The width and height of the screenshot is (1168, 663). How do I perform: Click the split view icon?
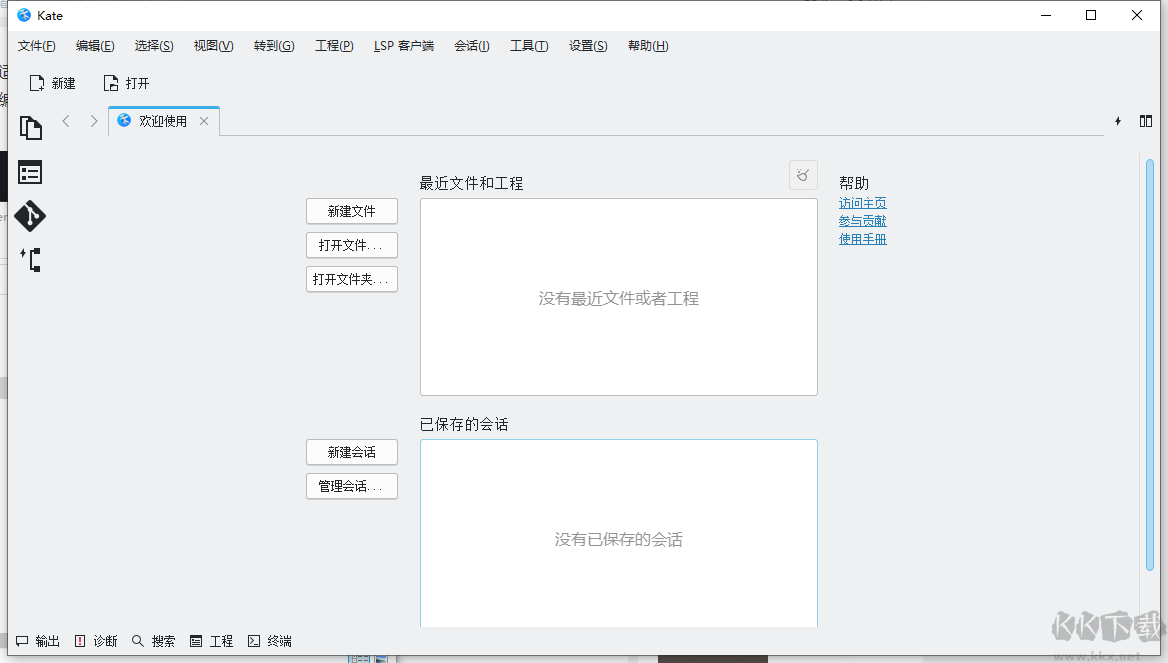click(1146, 121)
